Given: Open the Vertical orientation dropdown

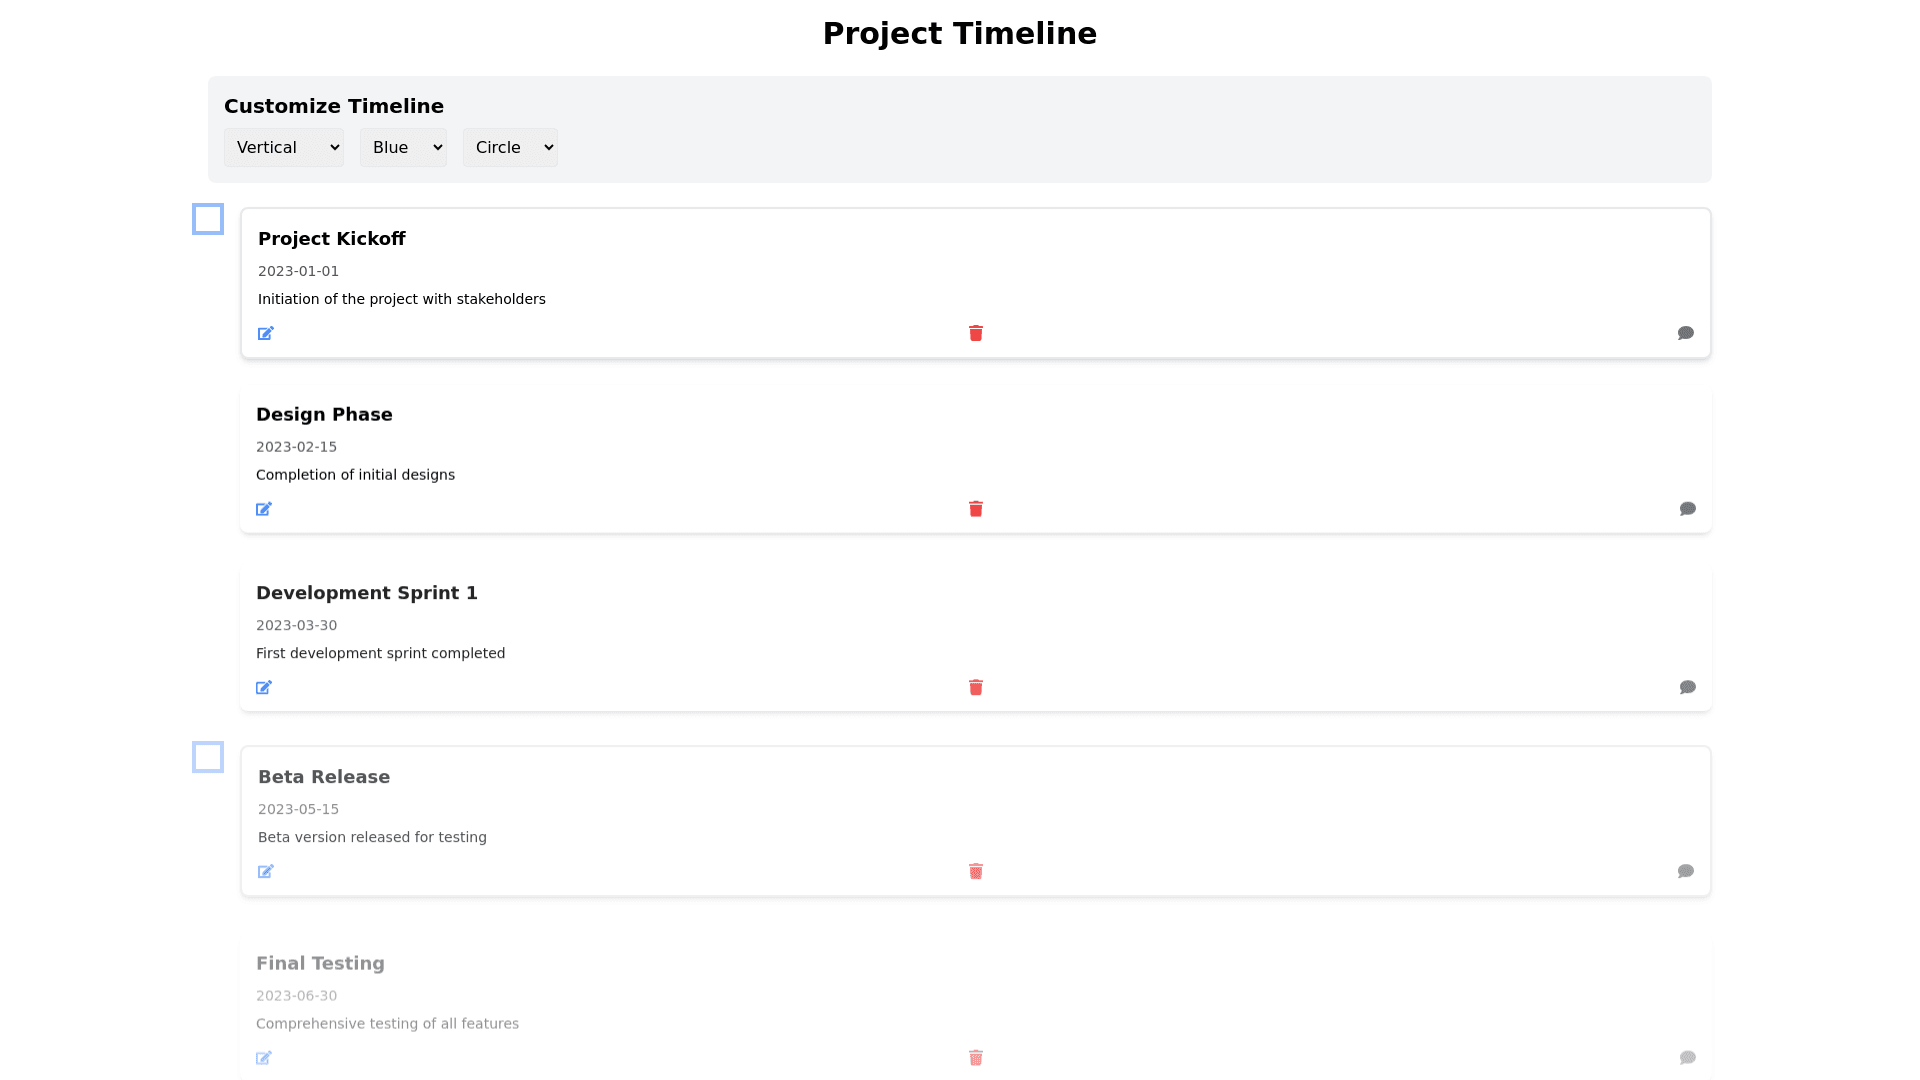Looking at the screenshot, I should click(284, 148).
